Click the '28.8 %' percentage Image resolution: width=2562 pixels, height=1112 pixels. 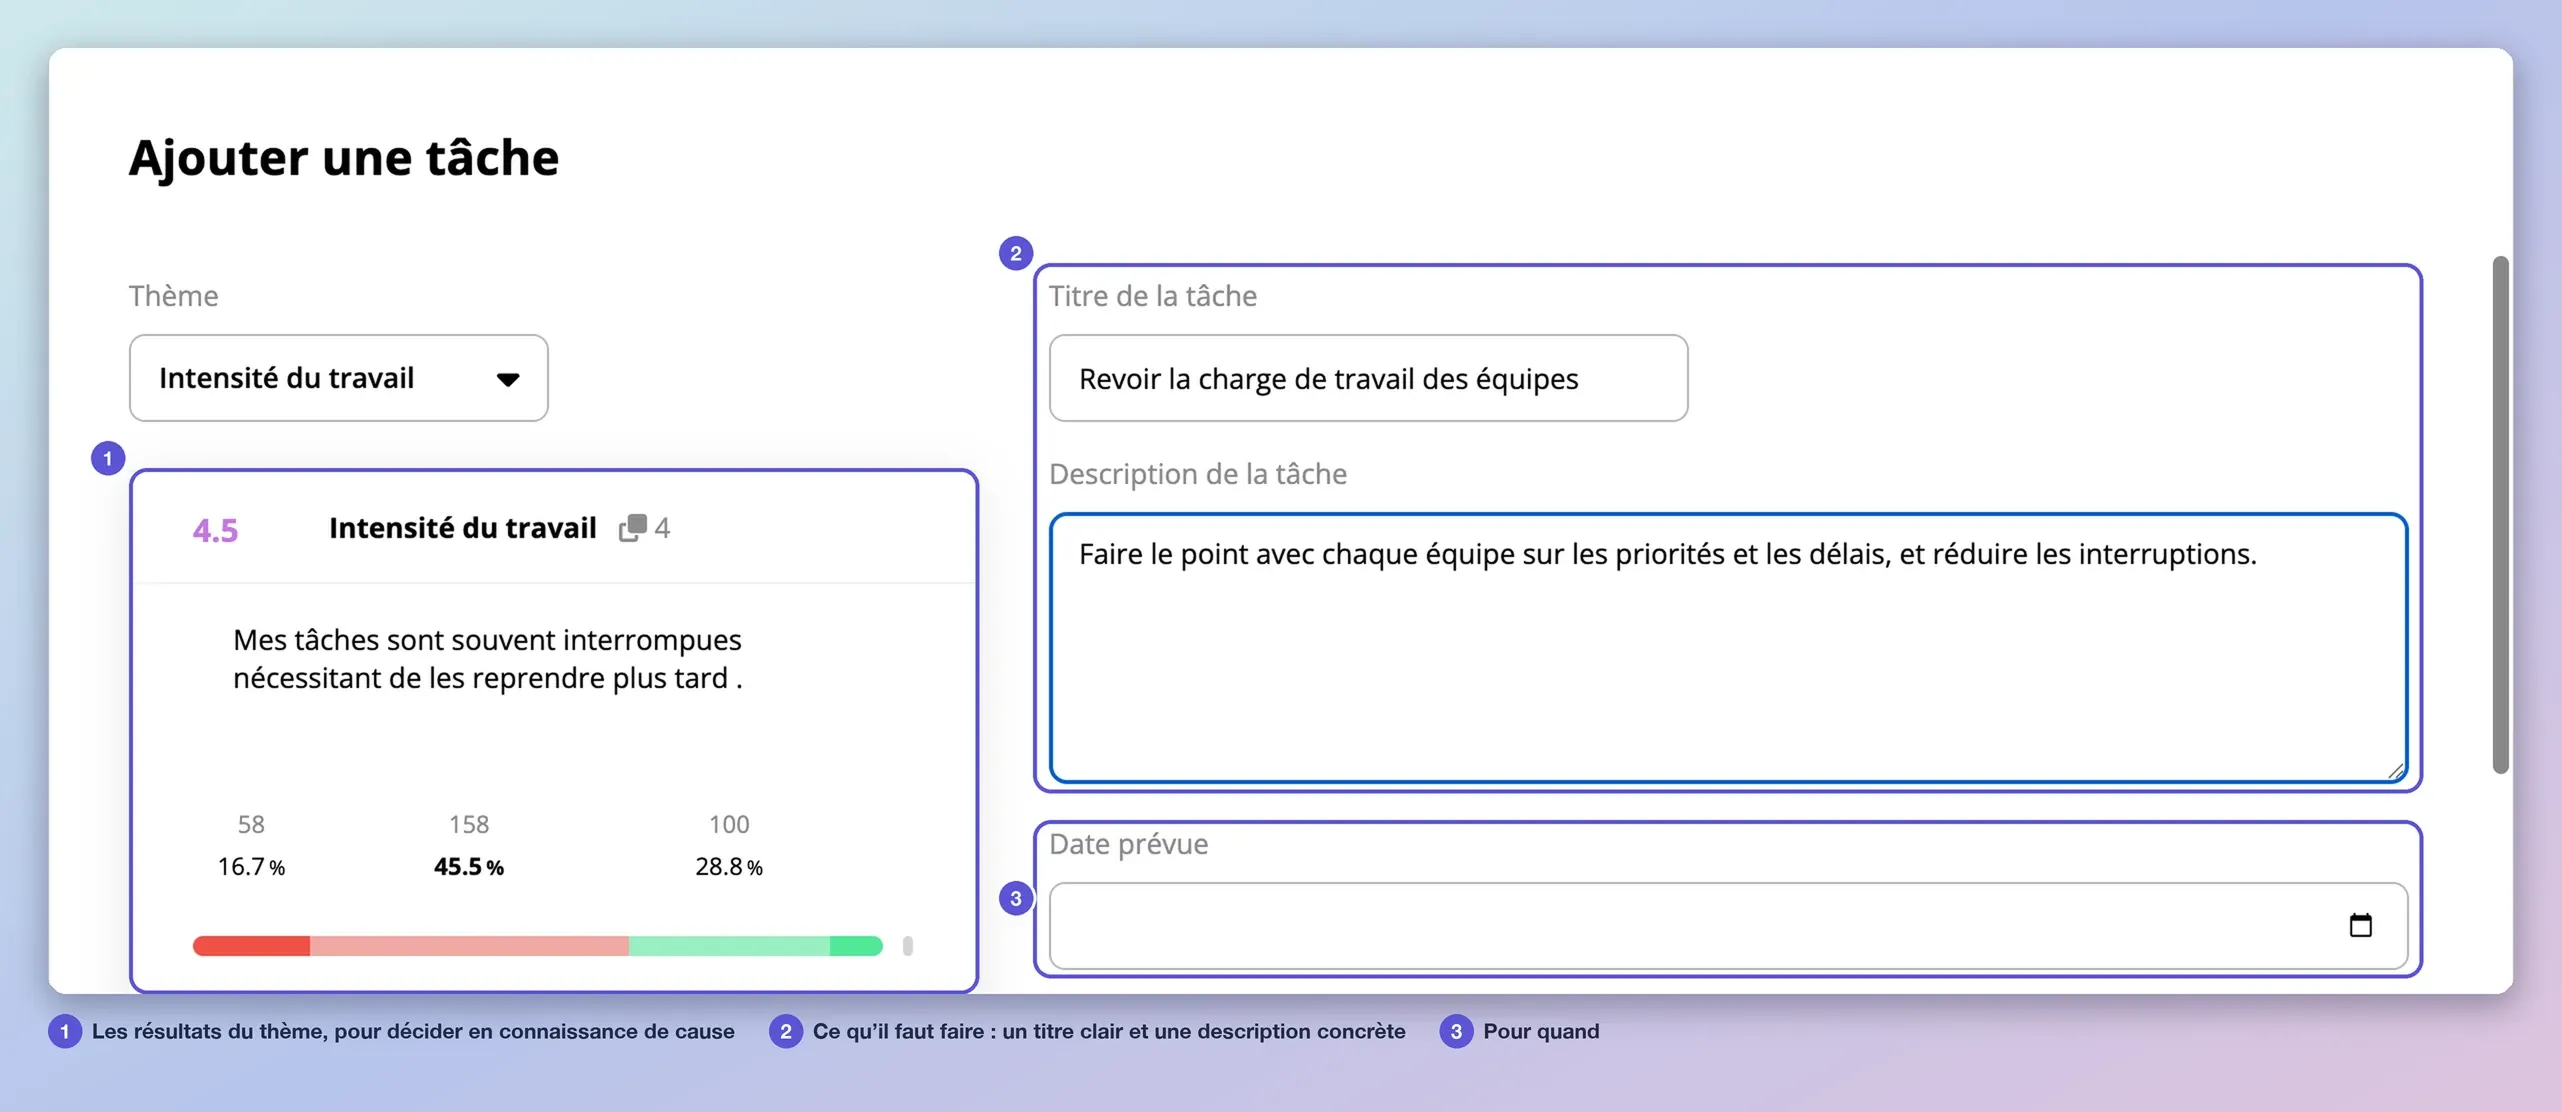[729, 866]
